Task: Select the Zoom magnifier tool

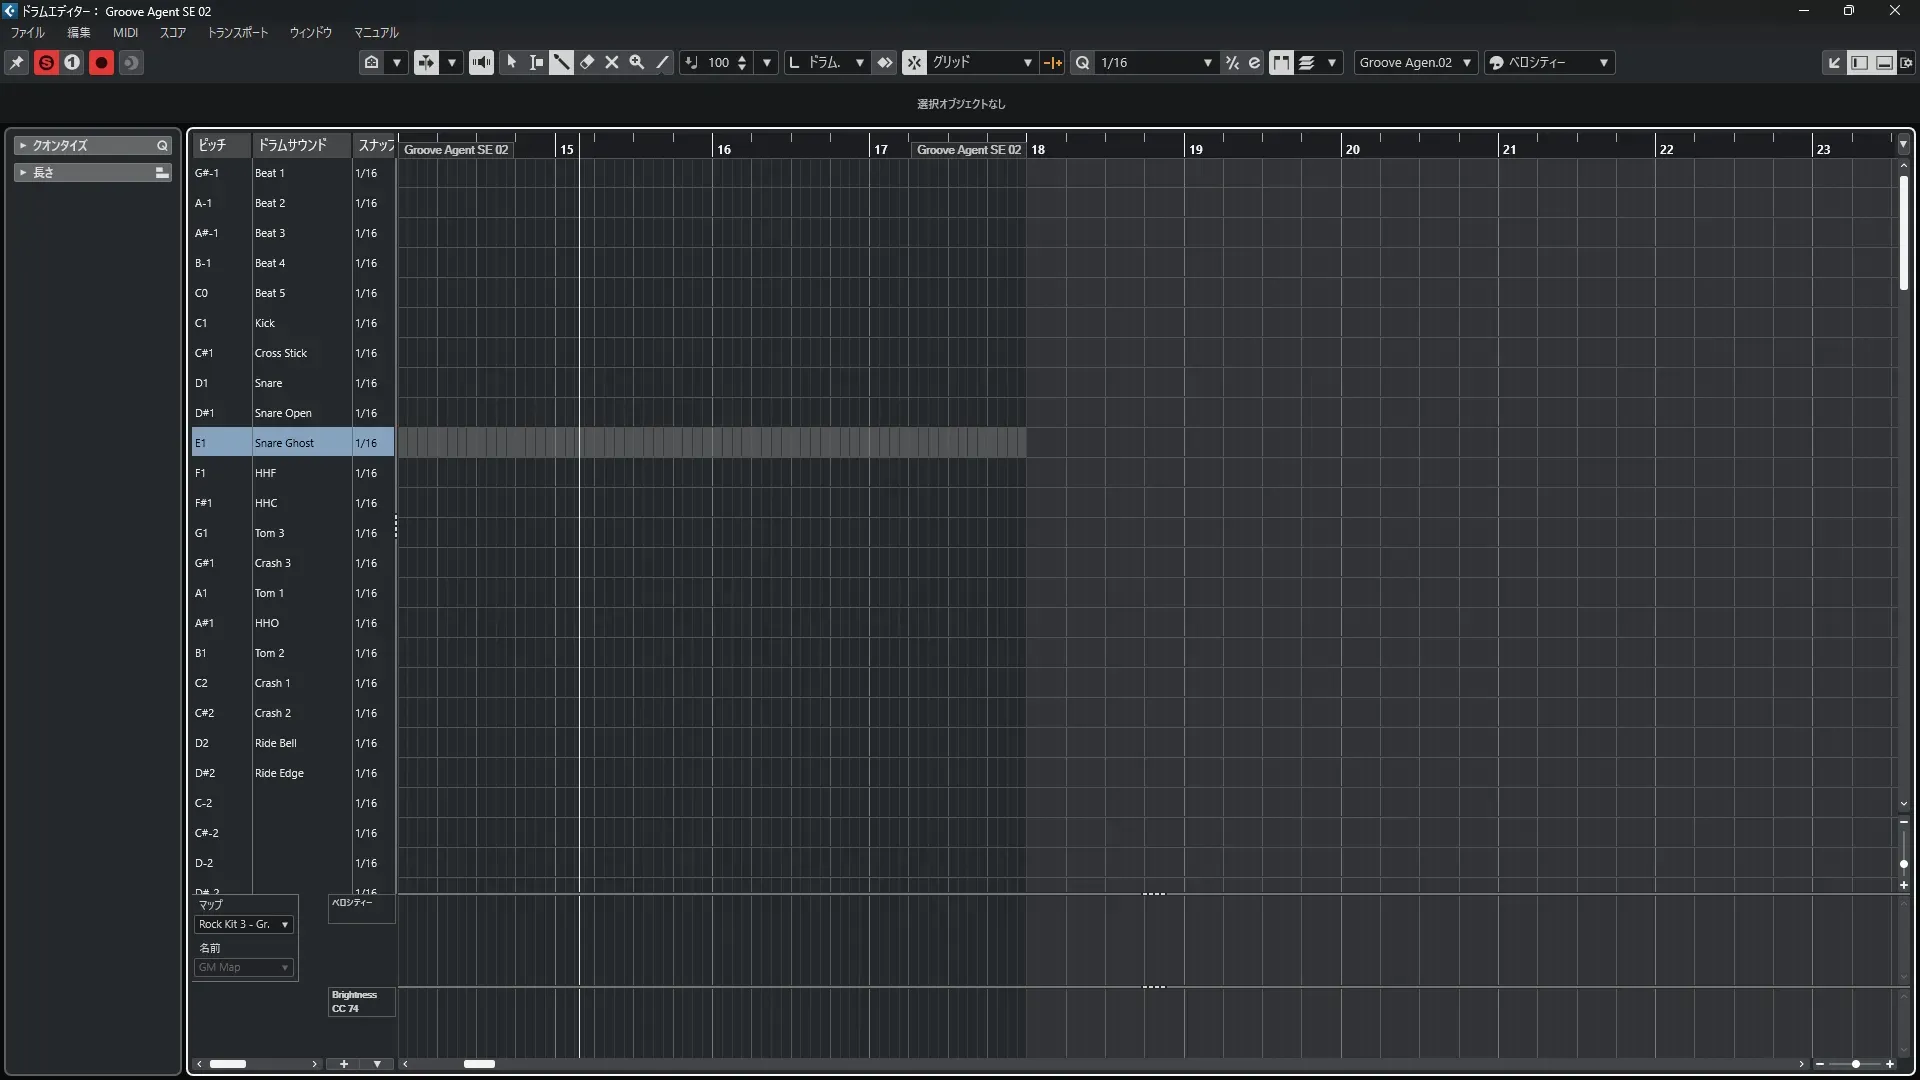Action: click(637, 62)
